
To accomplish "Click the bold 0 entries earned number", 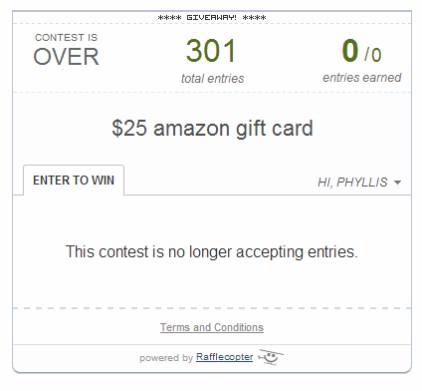I will [350, 50].
